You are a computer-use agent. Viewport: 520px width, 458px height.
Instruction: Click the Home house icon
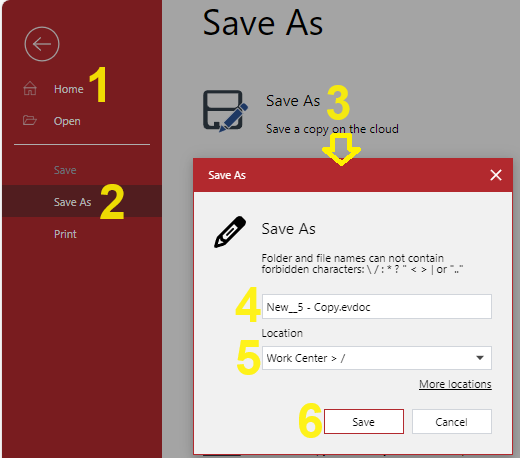pyautogui.click(x=30, y=89)
